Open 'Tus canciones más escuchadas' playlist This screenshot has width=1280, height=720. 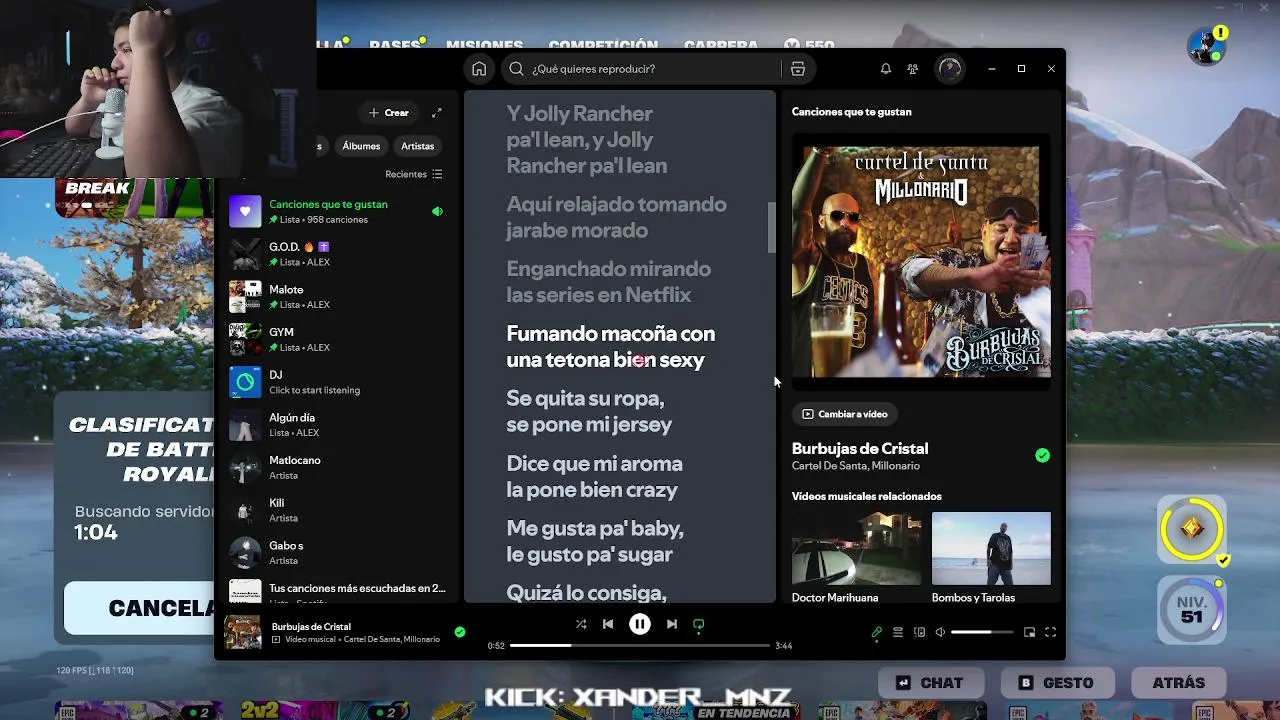click(x=337, y=590)
